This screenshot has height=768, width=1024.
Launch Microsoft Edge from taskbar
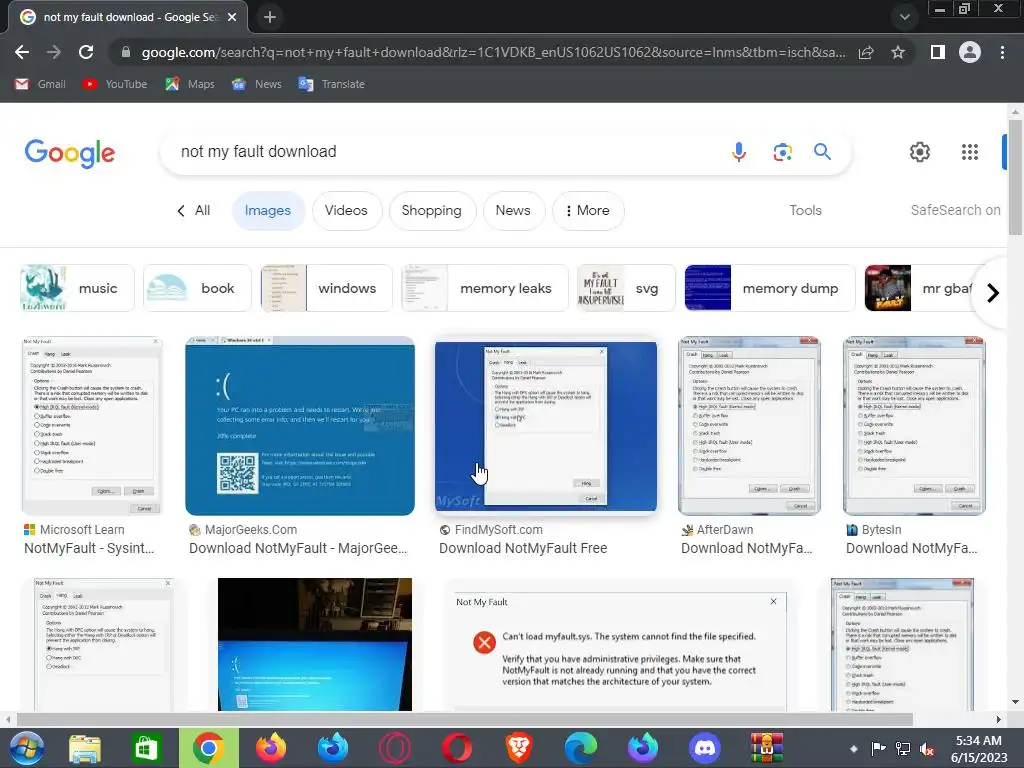(581, 748)
